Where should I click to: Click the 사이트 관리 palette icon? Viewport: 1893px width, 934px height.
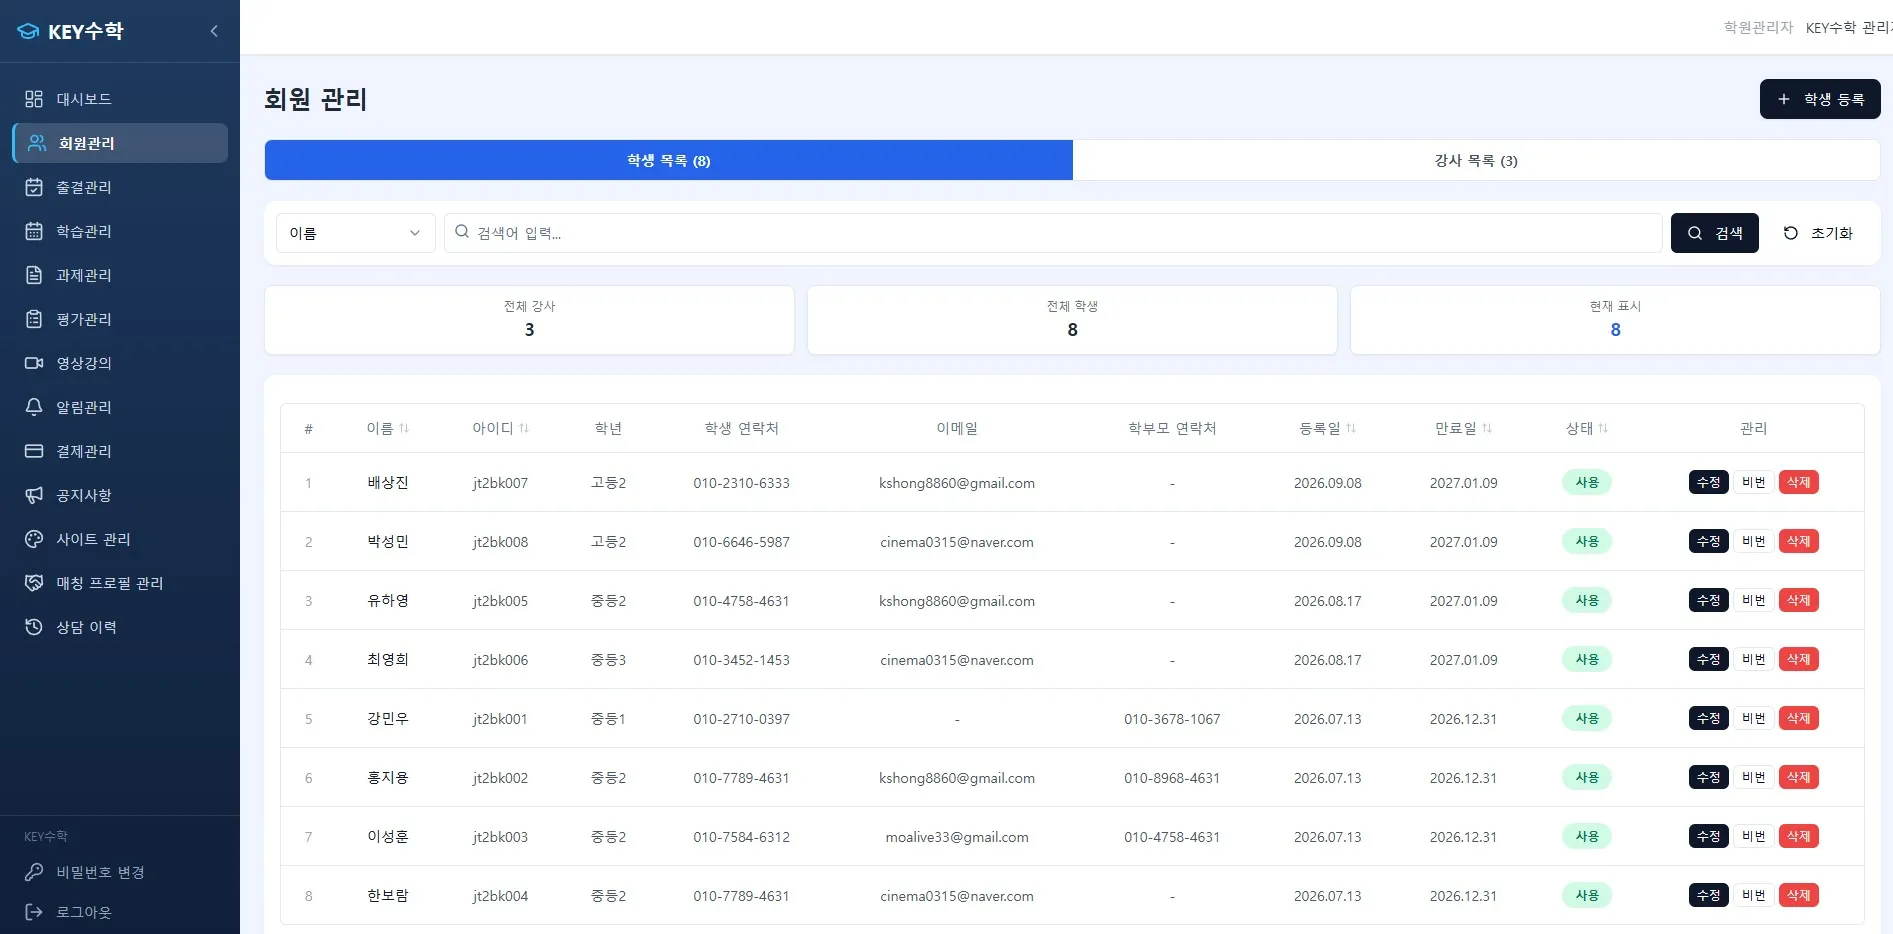coord(34,539)
